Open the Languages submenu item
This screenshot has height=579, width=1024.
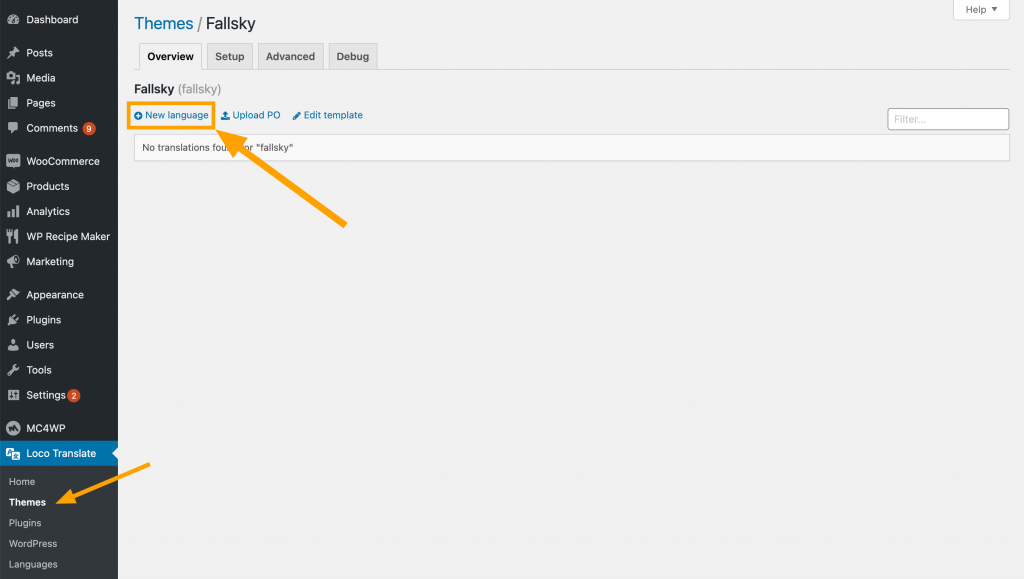pyautogui.click(x=33, y=564)
